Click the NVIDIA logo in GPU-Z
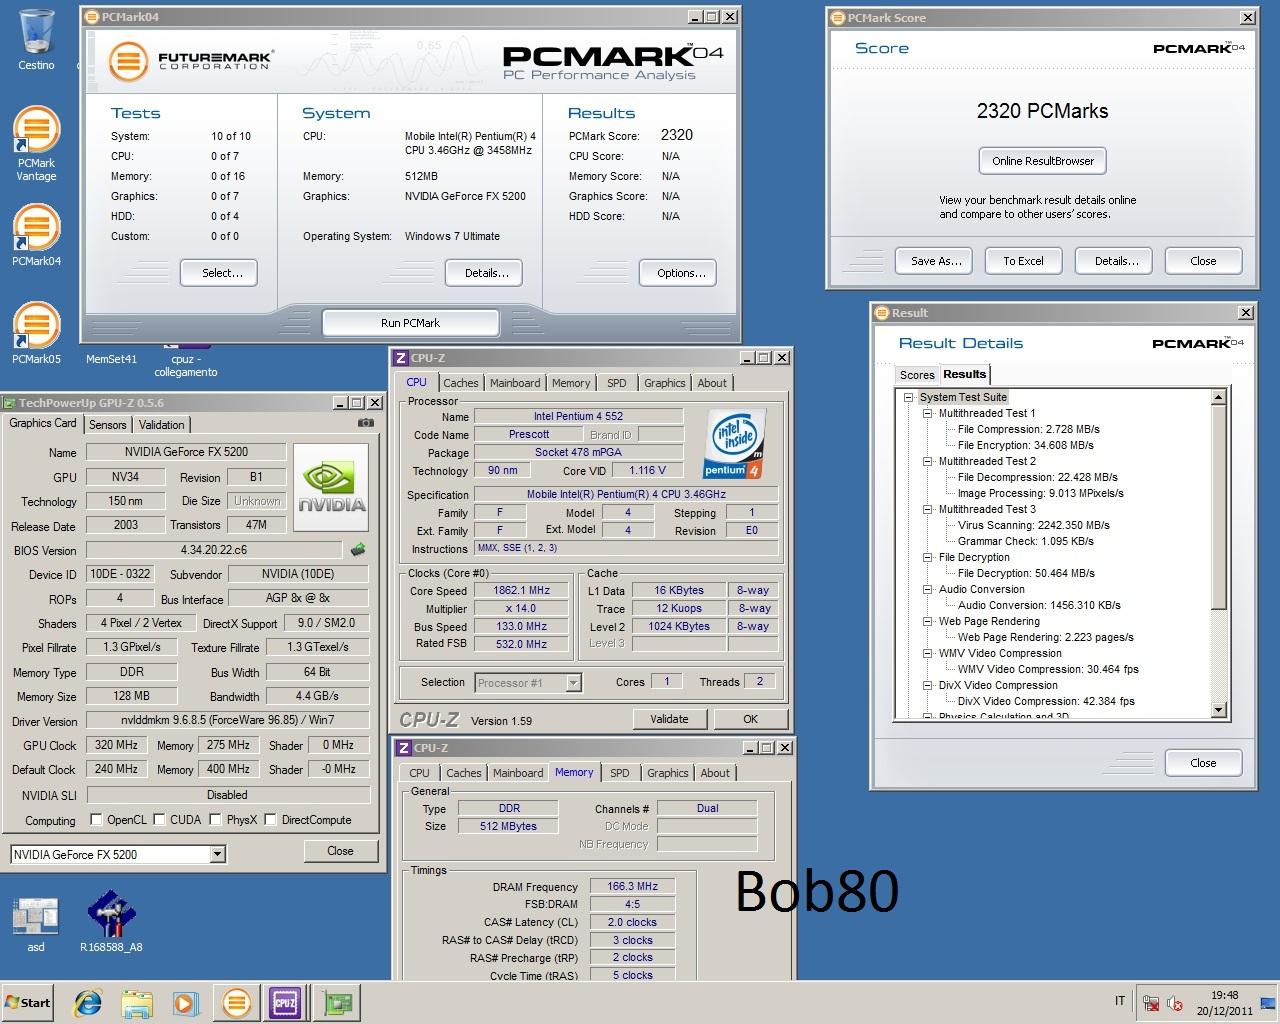Screen dimensions: 1280x1024 pos(331,487)
